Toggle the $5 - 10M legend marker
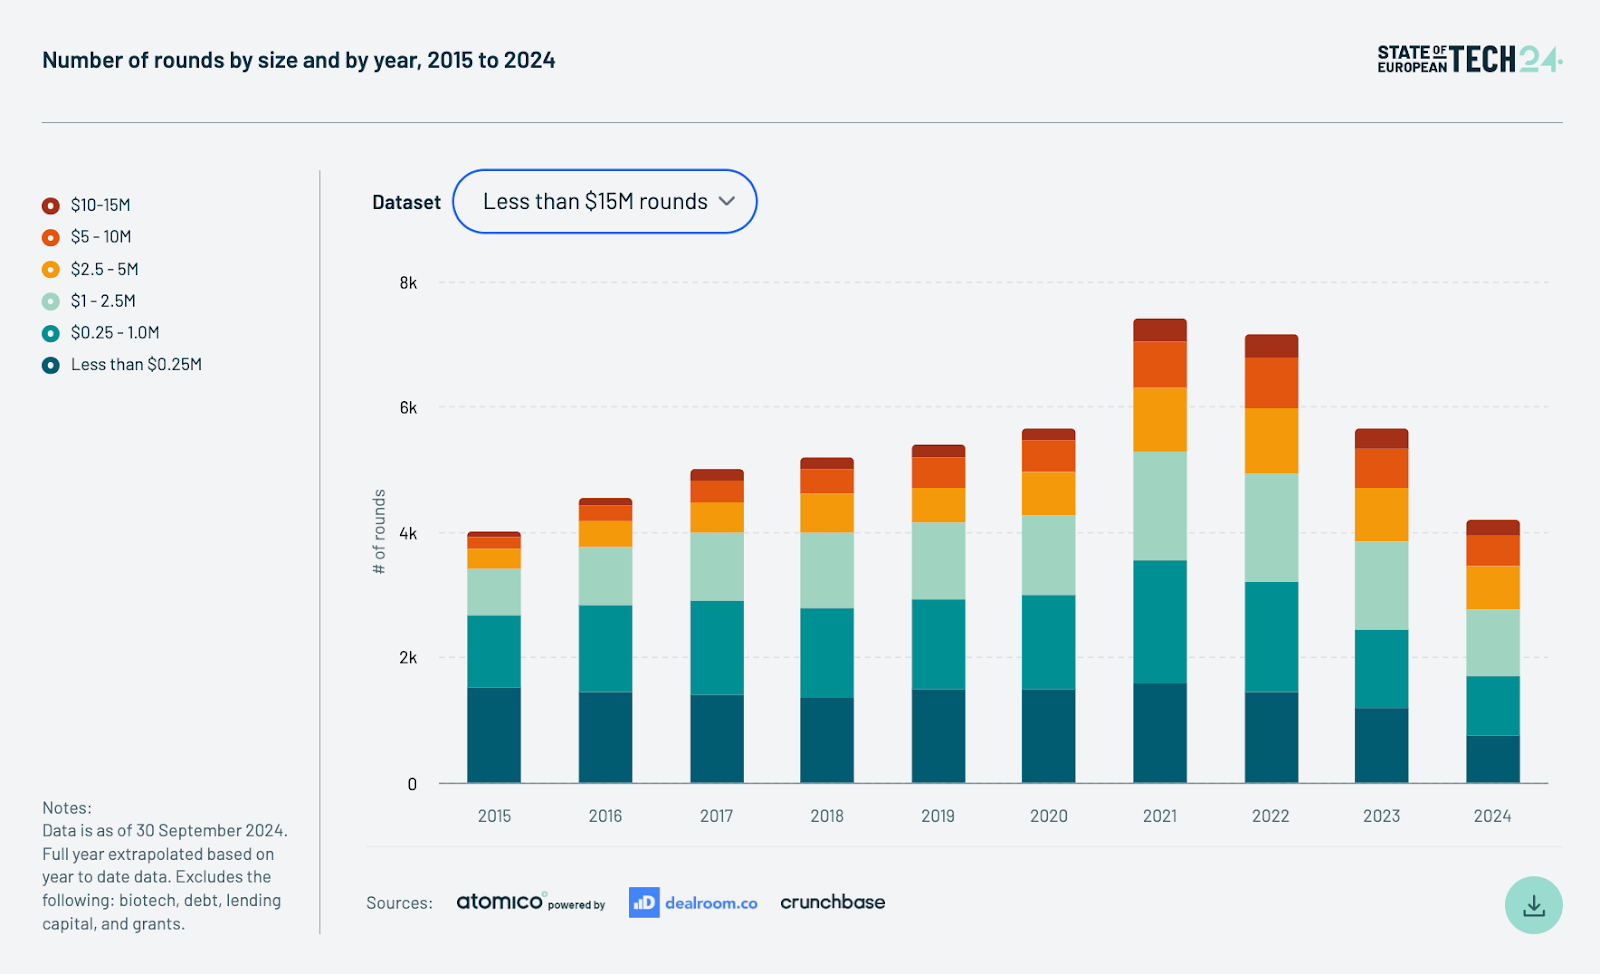 click(51, 237)
